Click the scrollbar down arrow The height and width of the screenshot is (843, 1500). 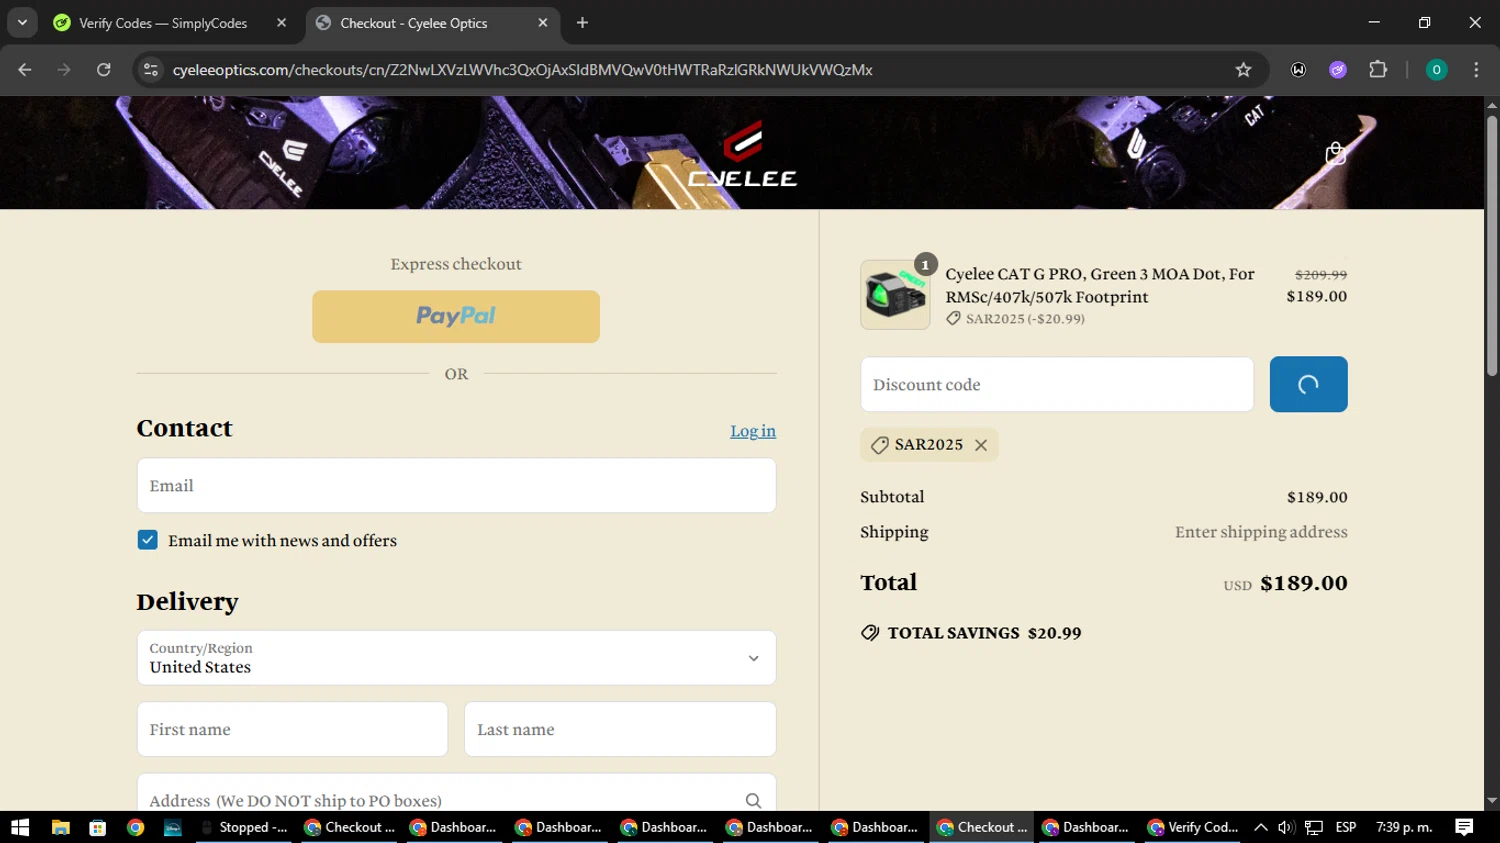[x=1492, y=801]
